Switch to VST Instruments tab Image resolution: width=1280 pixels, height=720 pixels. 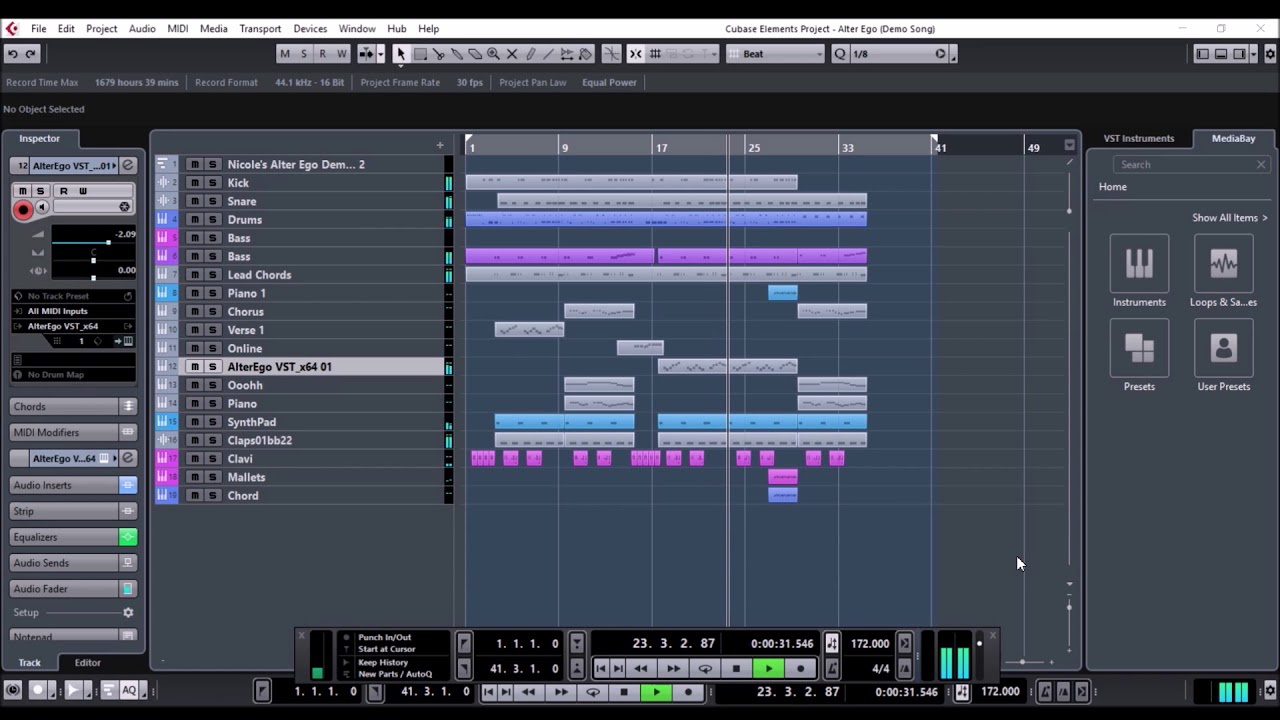tap(1139, 139)
